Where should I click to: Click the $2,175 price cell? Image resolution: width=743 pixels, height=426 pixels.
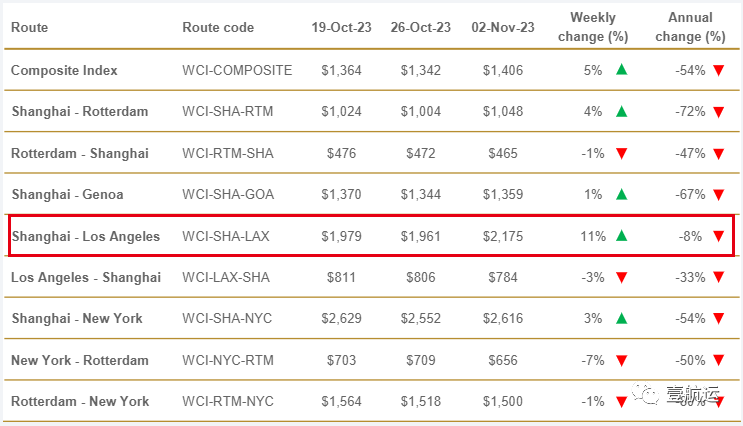[x=503, y=236]
